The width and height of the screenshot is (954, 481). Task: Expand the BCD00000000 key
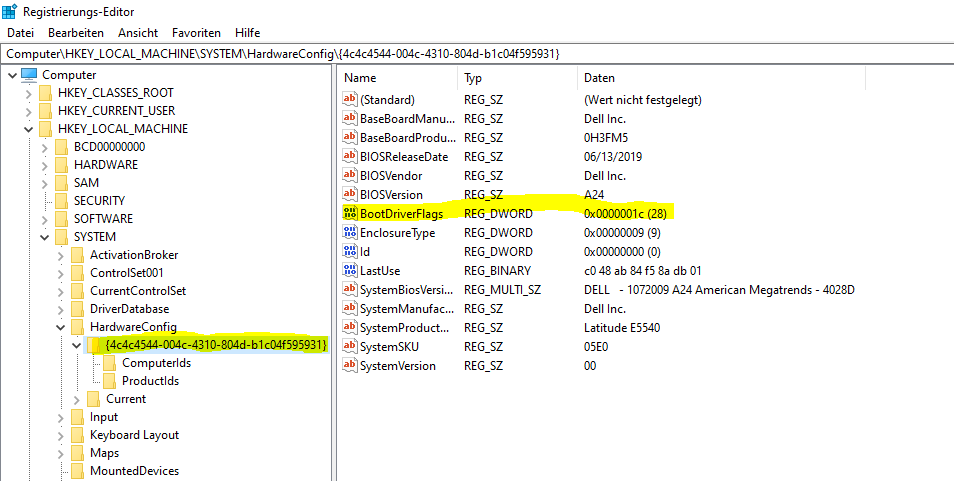pyautogui.click(x=44, y=147)
